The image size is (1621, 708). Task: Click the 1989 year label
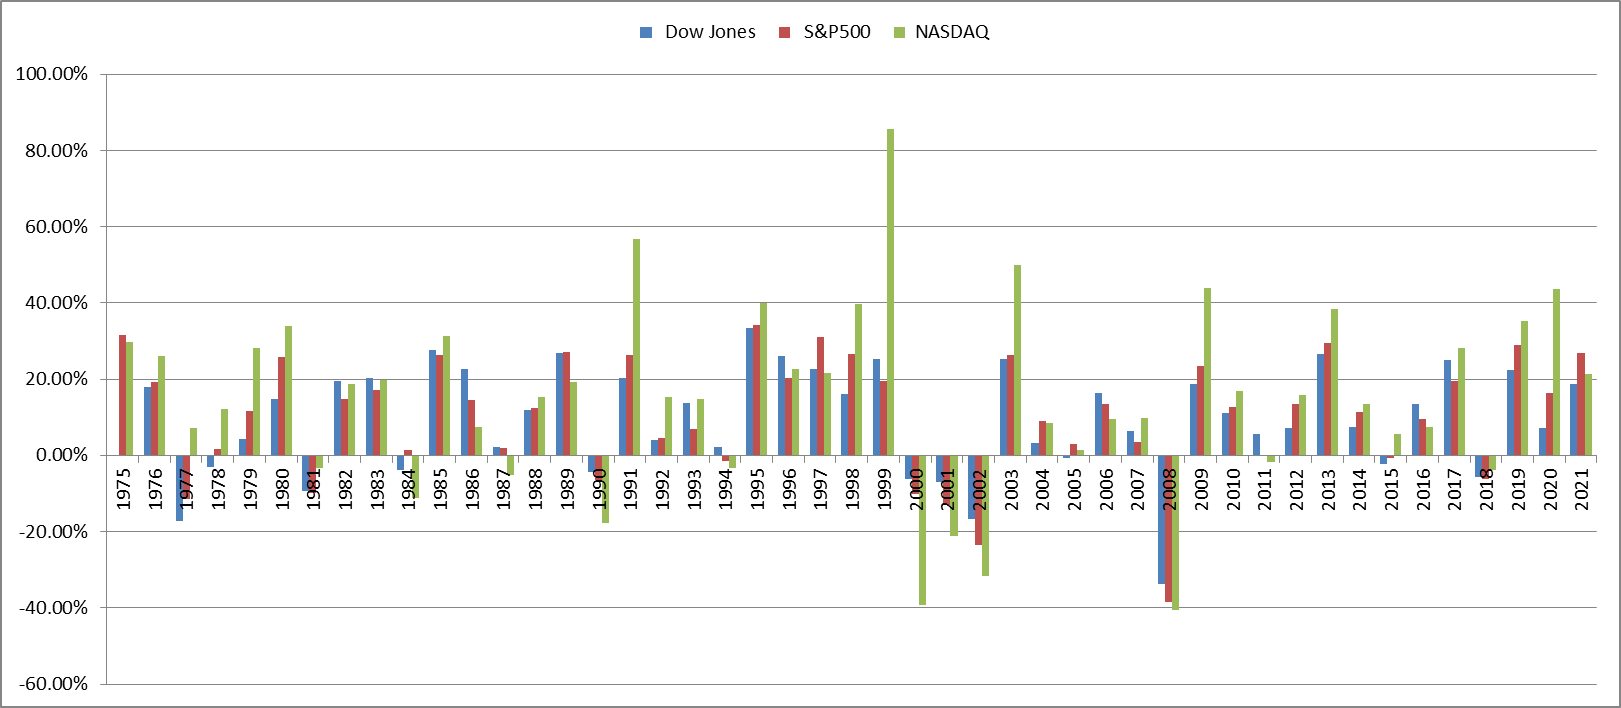[567, 487]
